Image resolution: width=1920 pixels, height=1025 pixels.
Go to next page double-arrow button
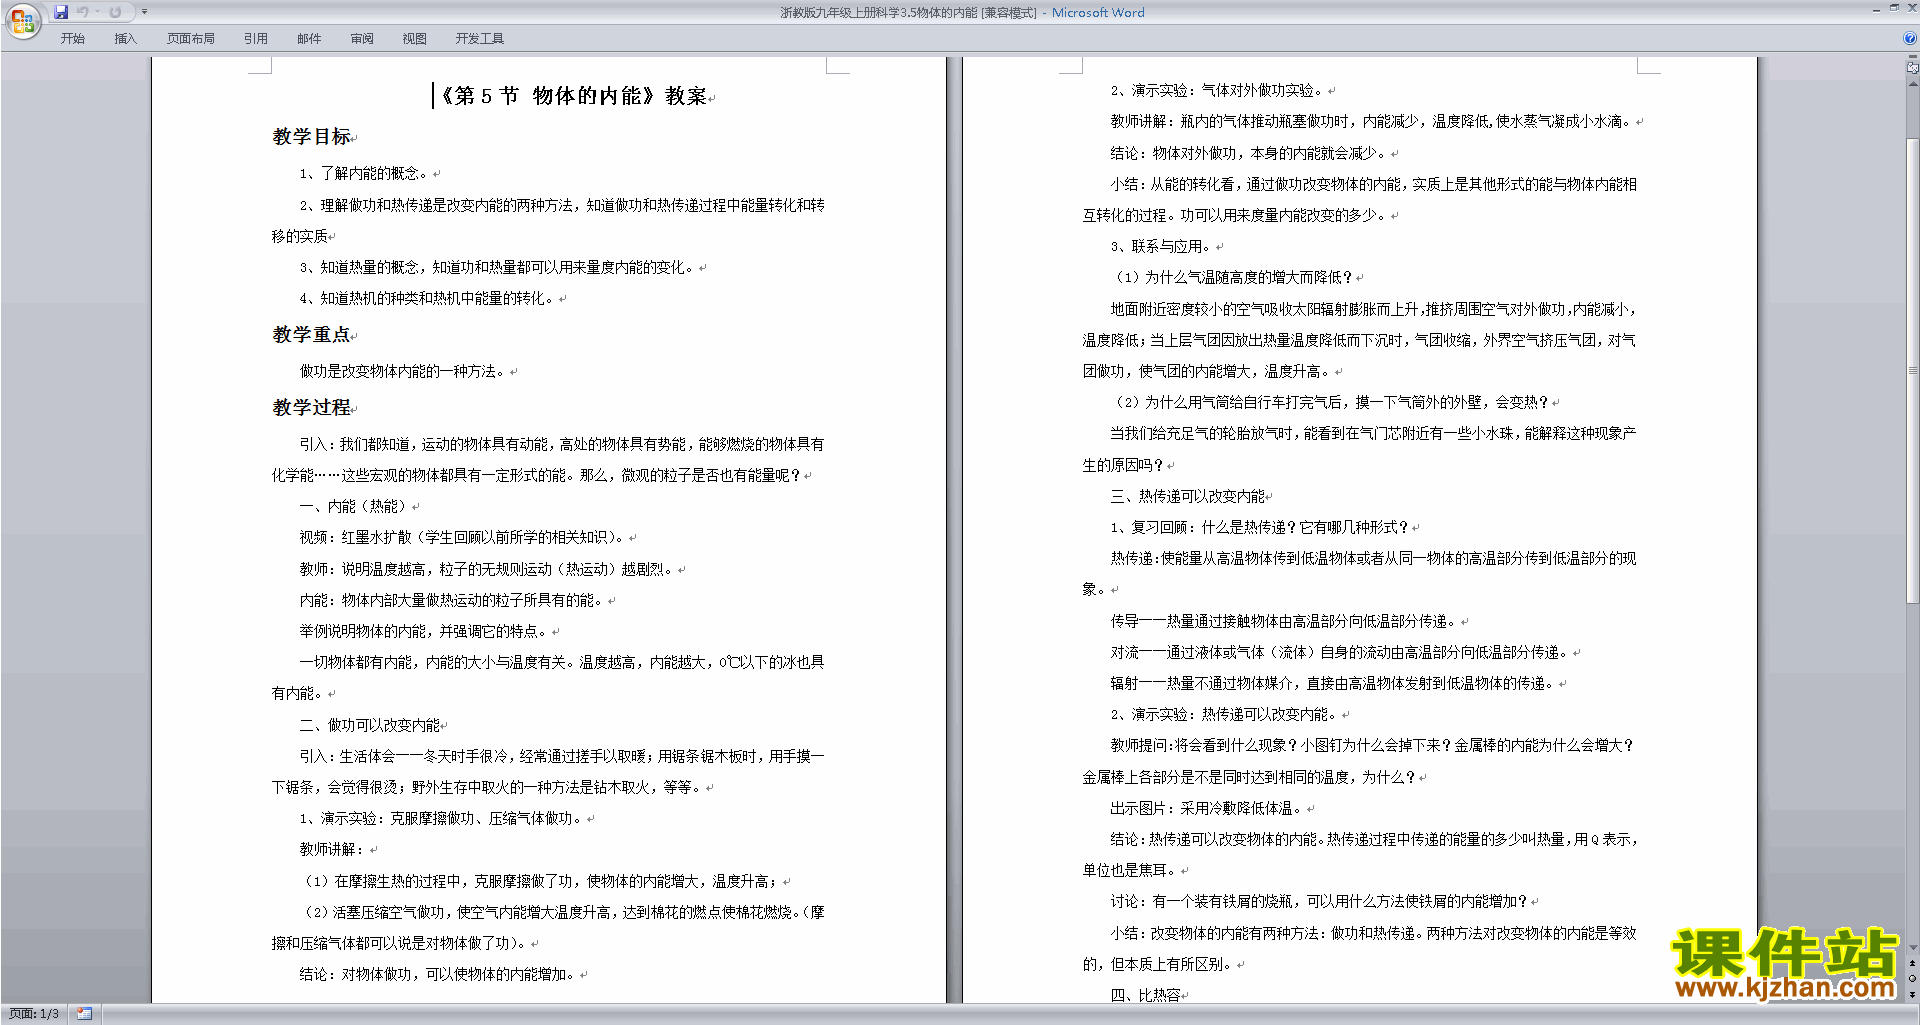(x=1913, y=995)
